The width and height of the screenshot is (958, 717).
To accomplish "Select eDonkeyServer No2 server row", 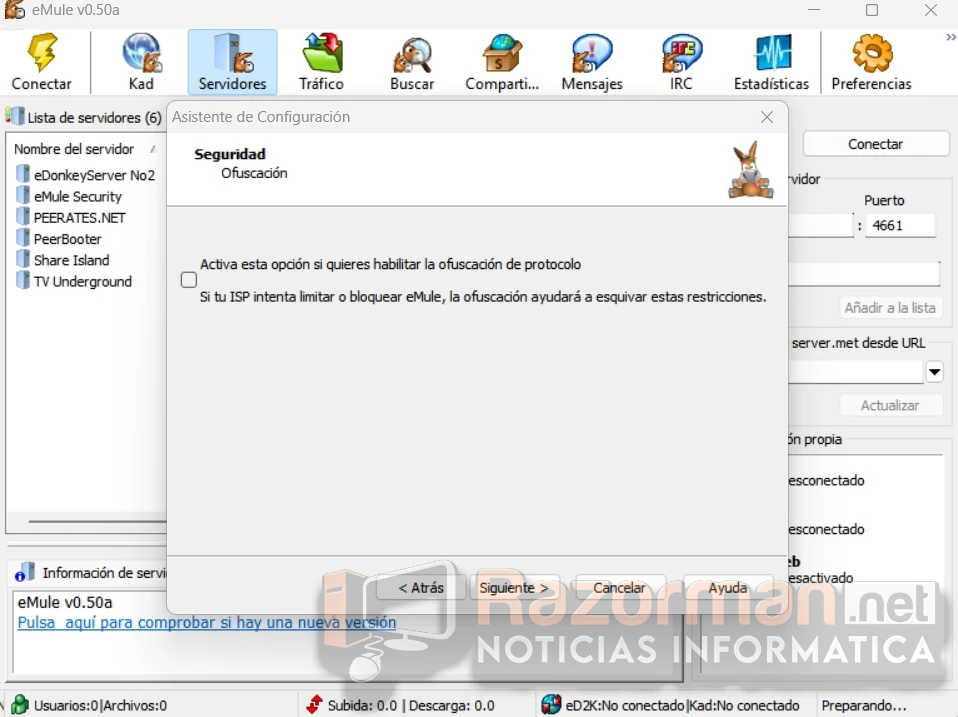I will pyautogui.click(x=86, y=175).
